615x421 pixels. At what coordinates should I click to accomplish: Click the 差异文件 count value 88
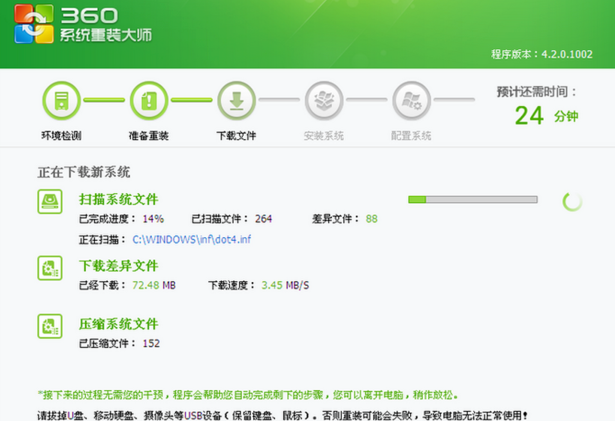(x=371, y=219)
